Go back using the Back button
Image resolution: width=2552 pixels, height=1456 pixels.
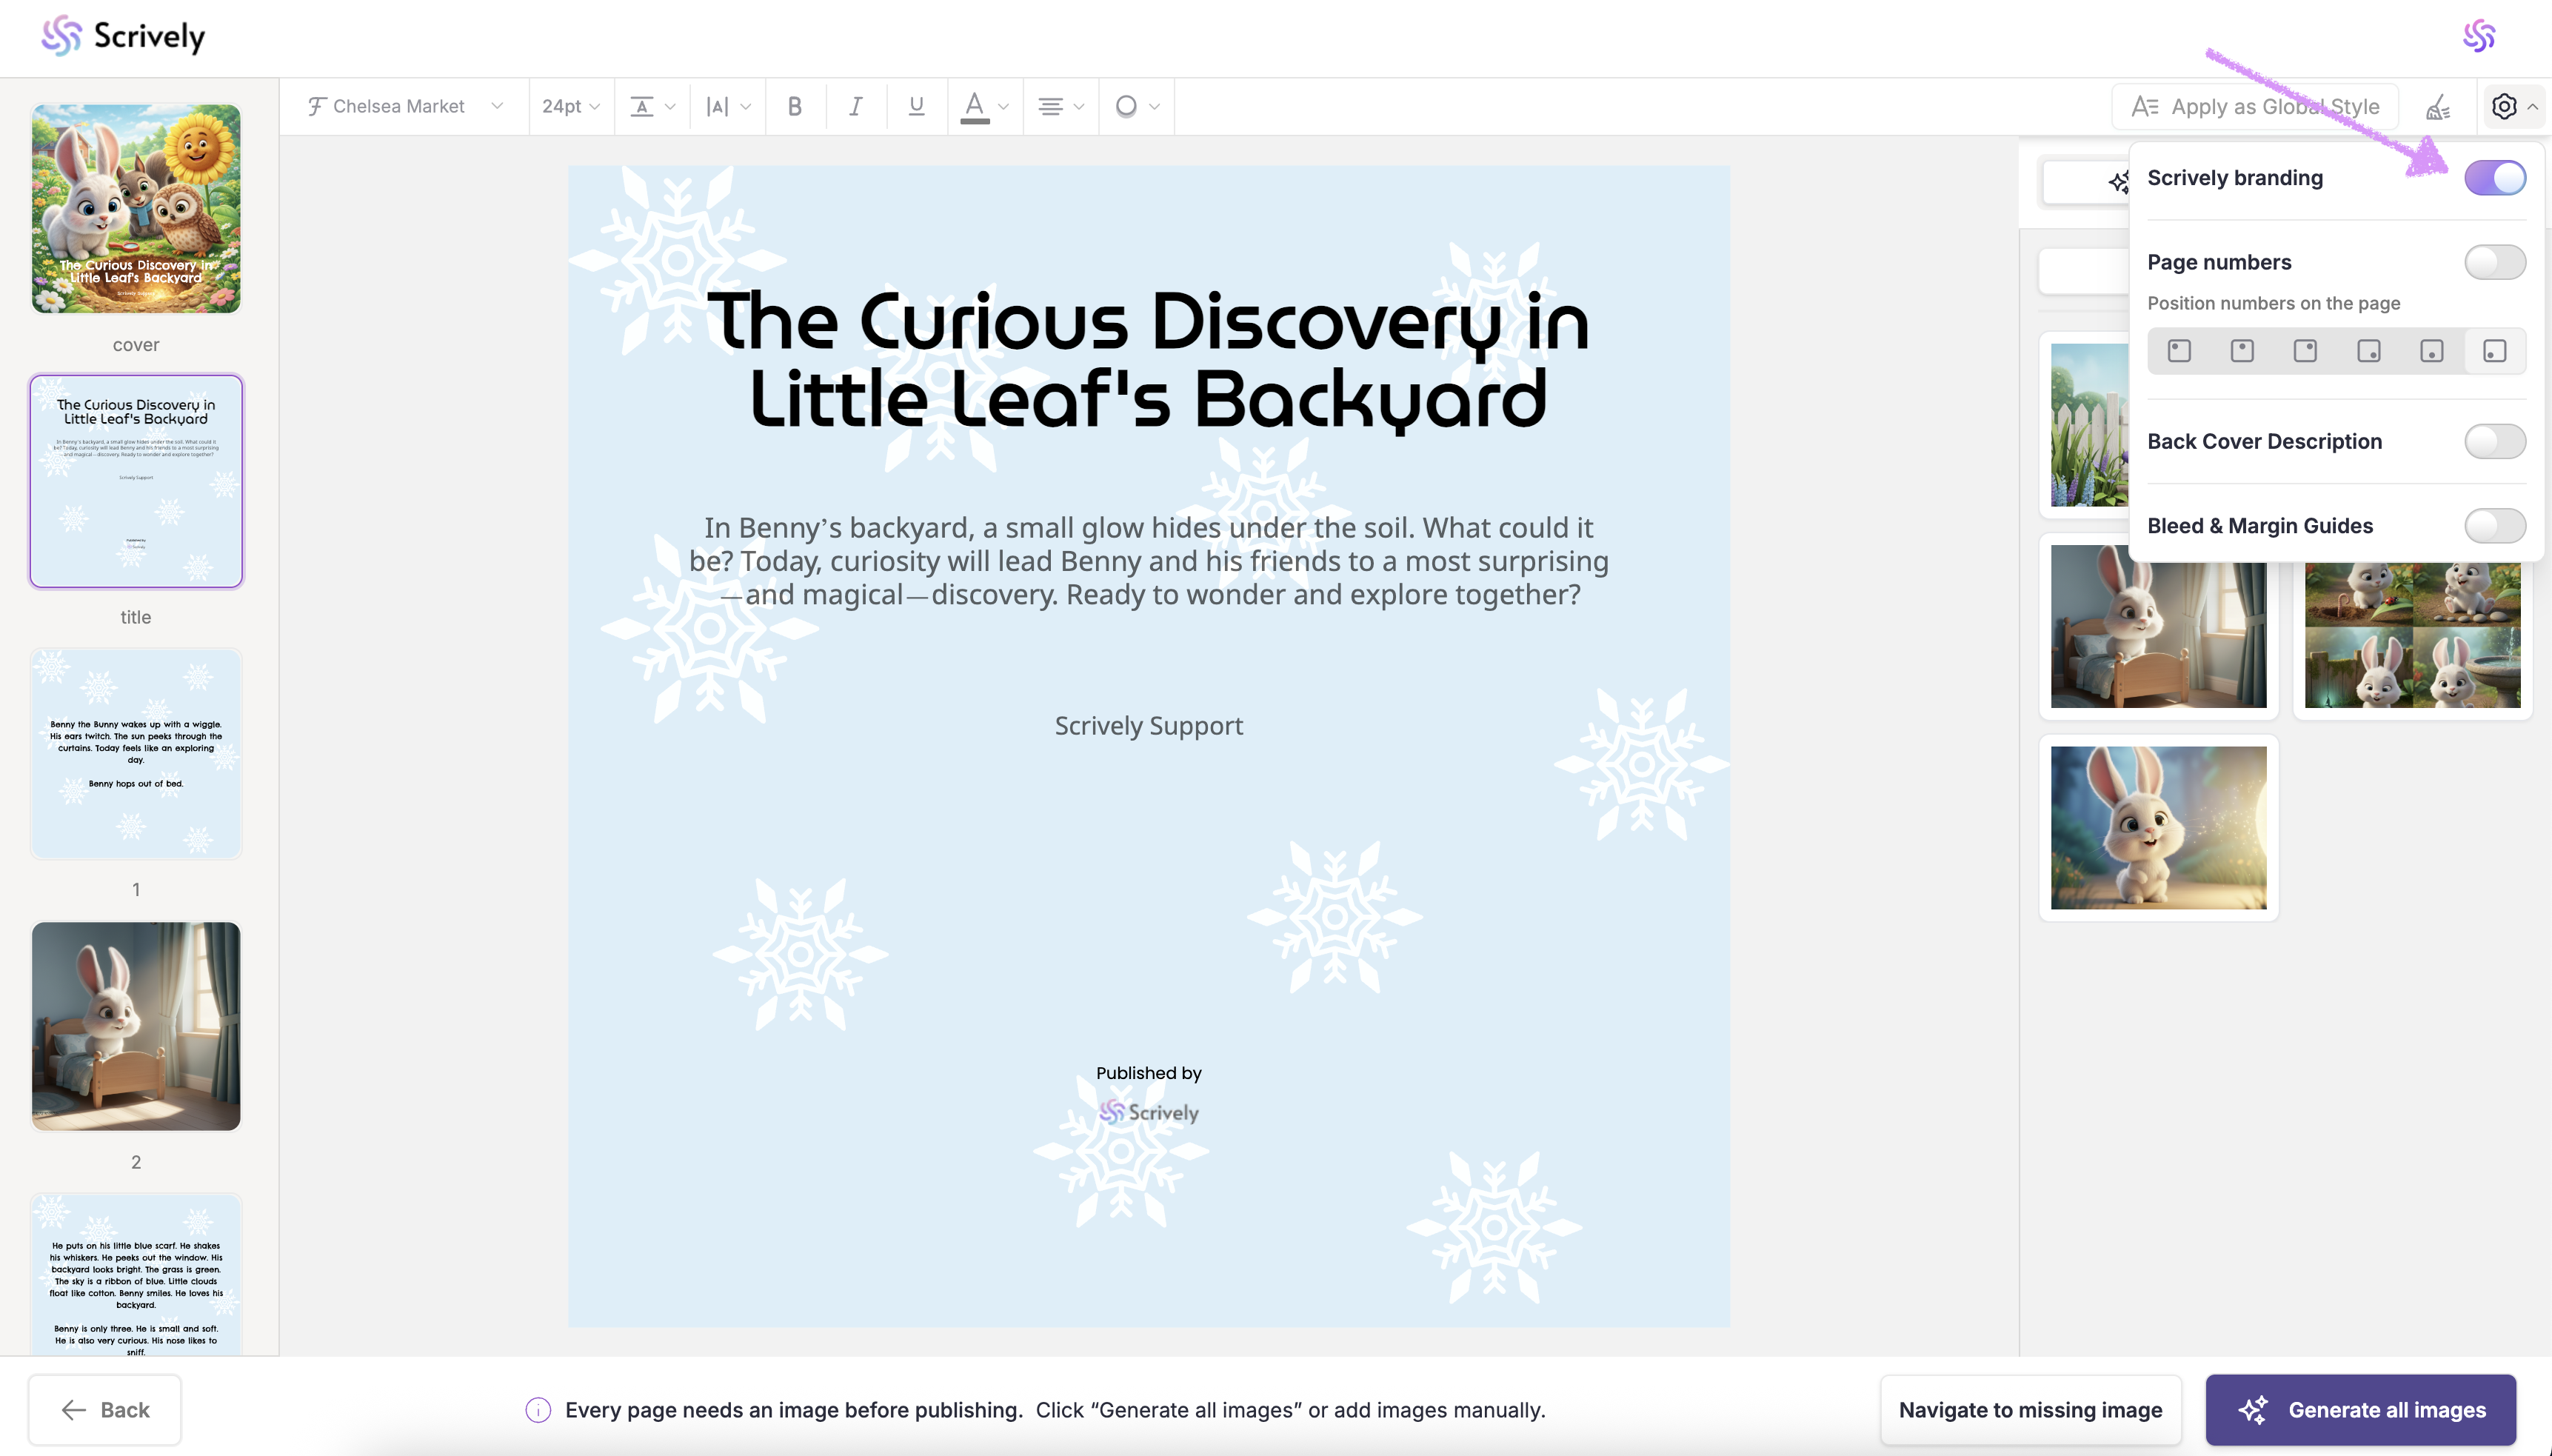105,1410
